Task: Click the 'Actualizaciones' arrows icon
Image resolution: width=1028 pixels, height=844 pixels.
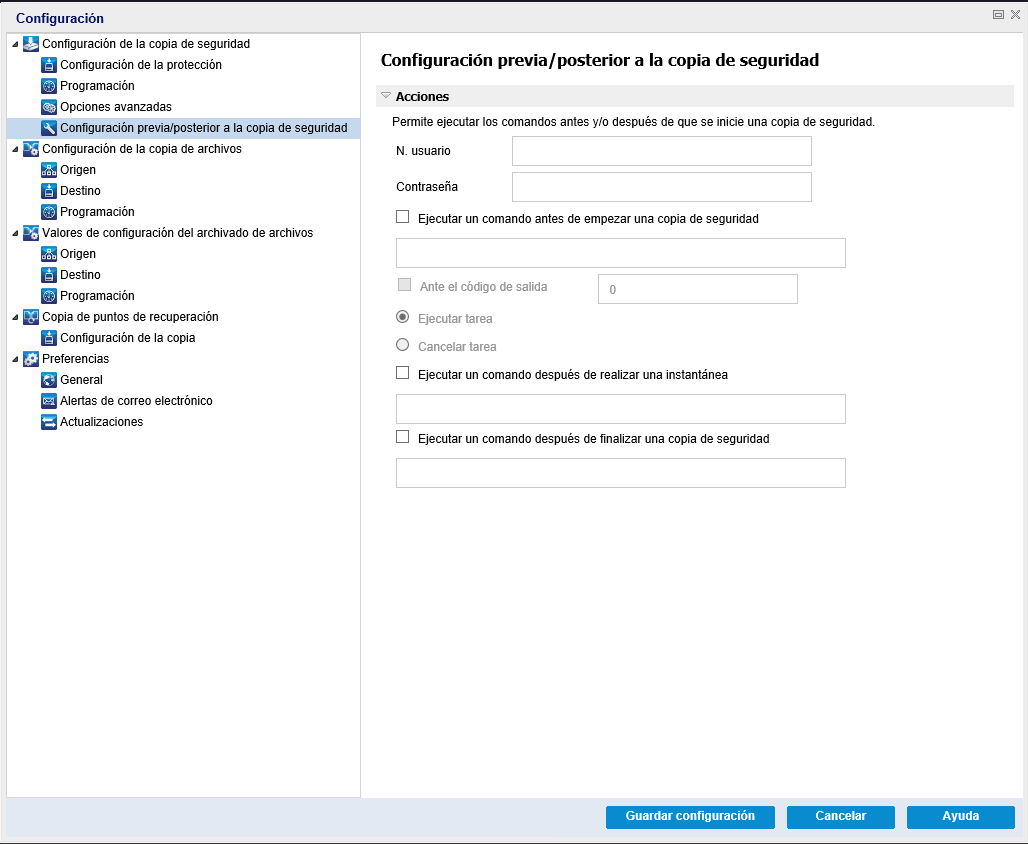Action: (x=49, y=422)
